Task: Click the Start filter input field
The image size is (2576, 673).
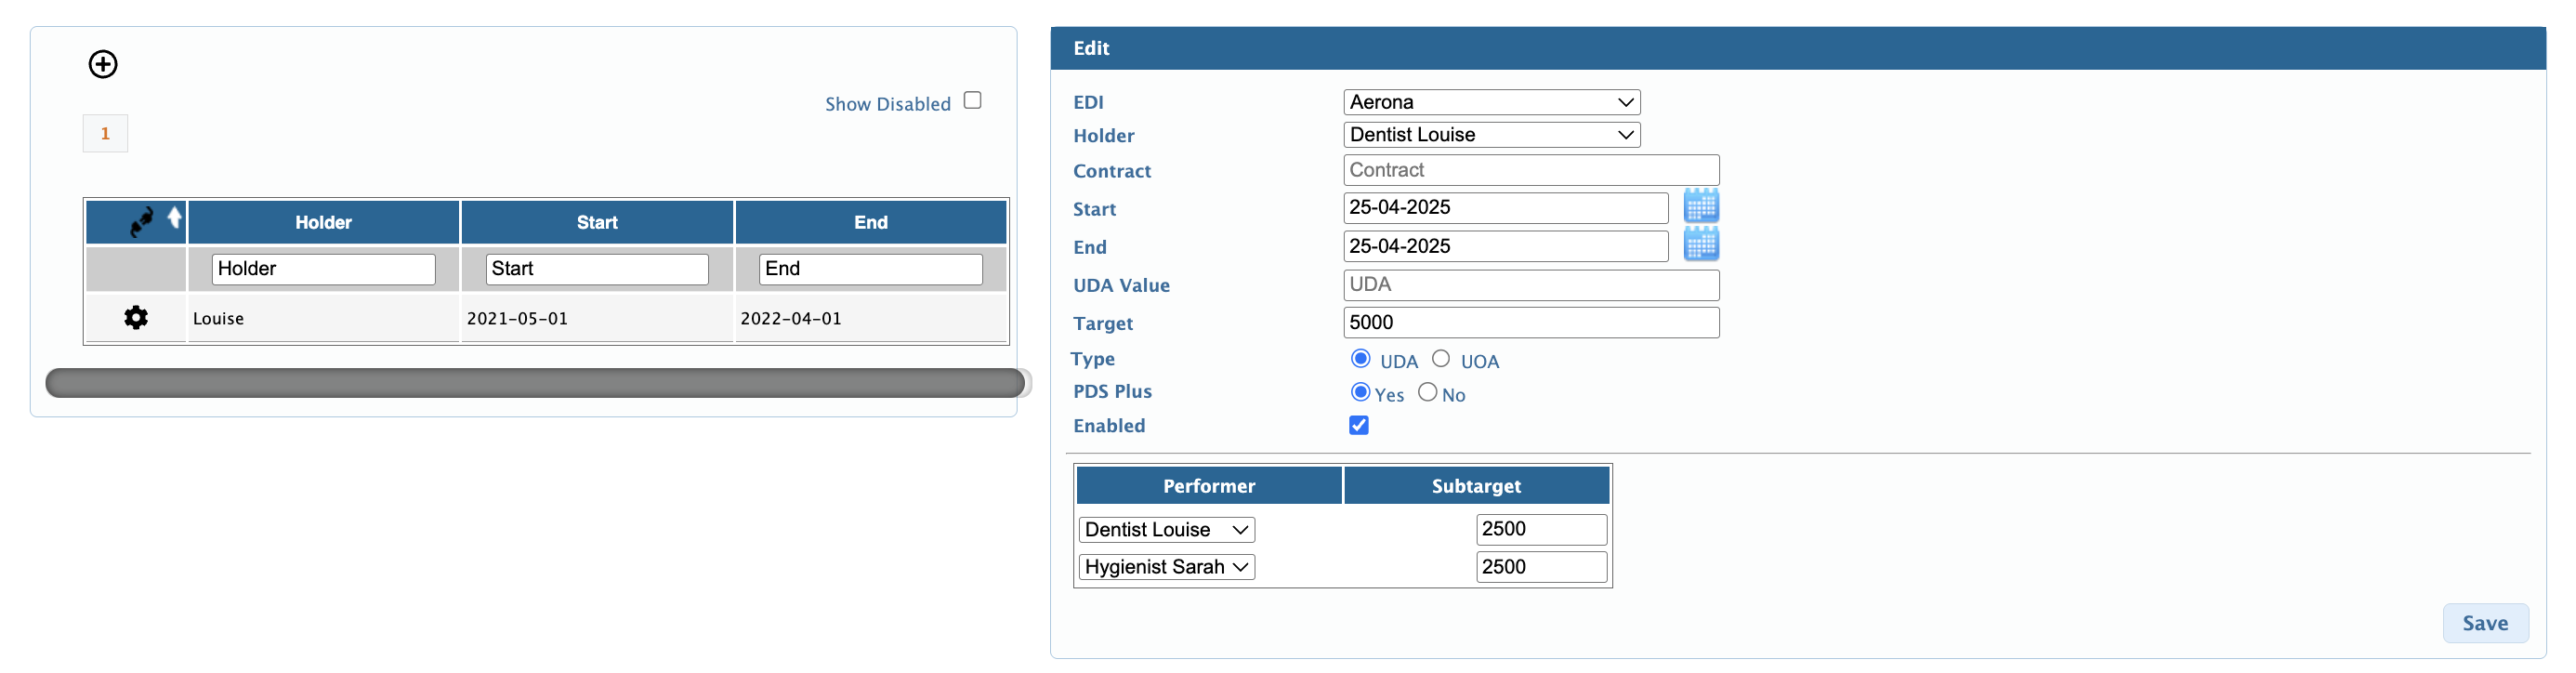Action: click(x=597, y=269)
